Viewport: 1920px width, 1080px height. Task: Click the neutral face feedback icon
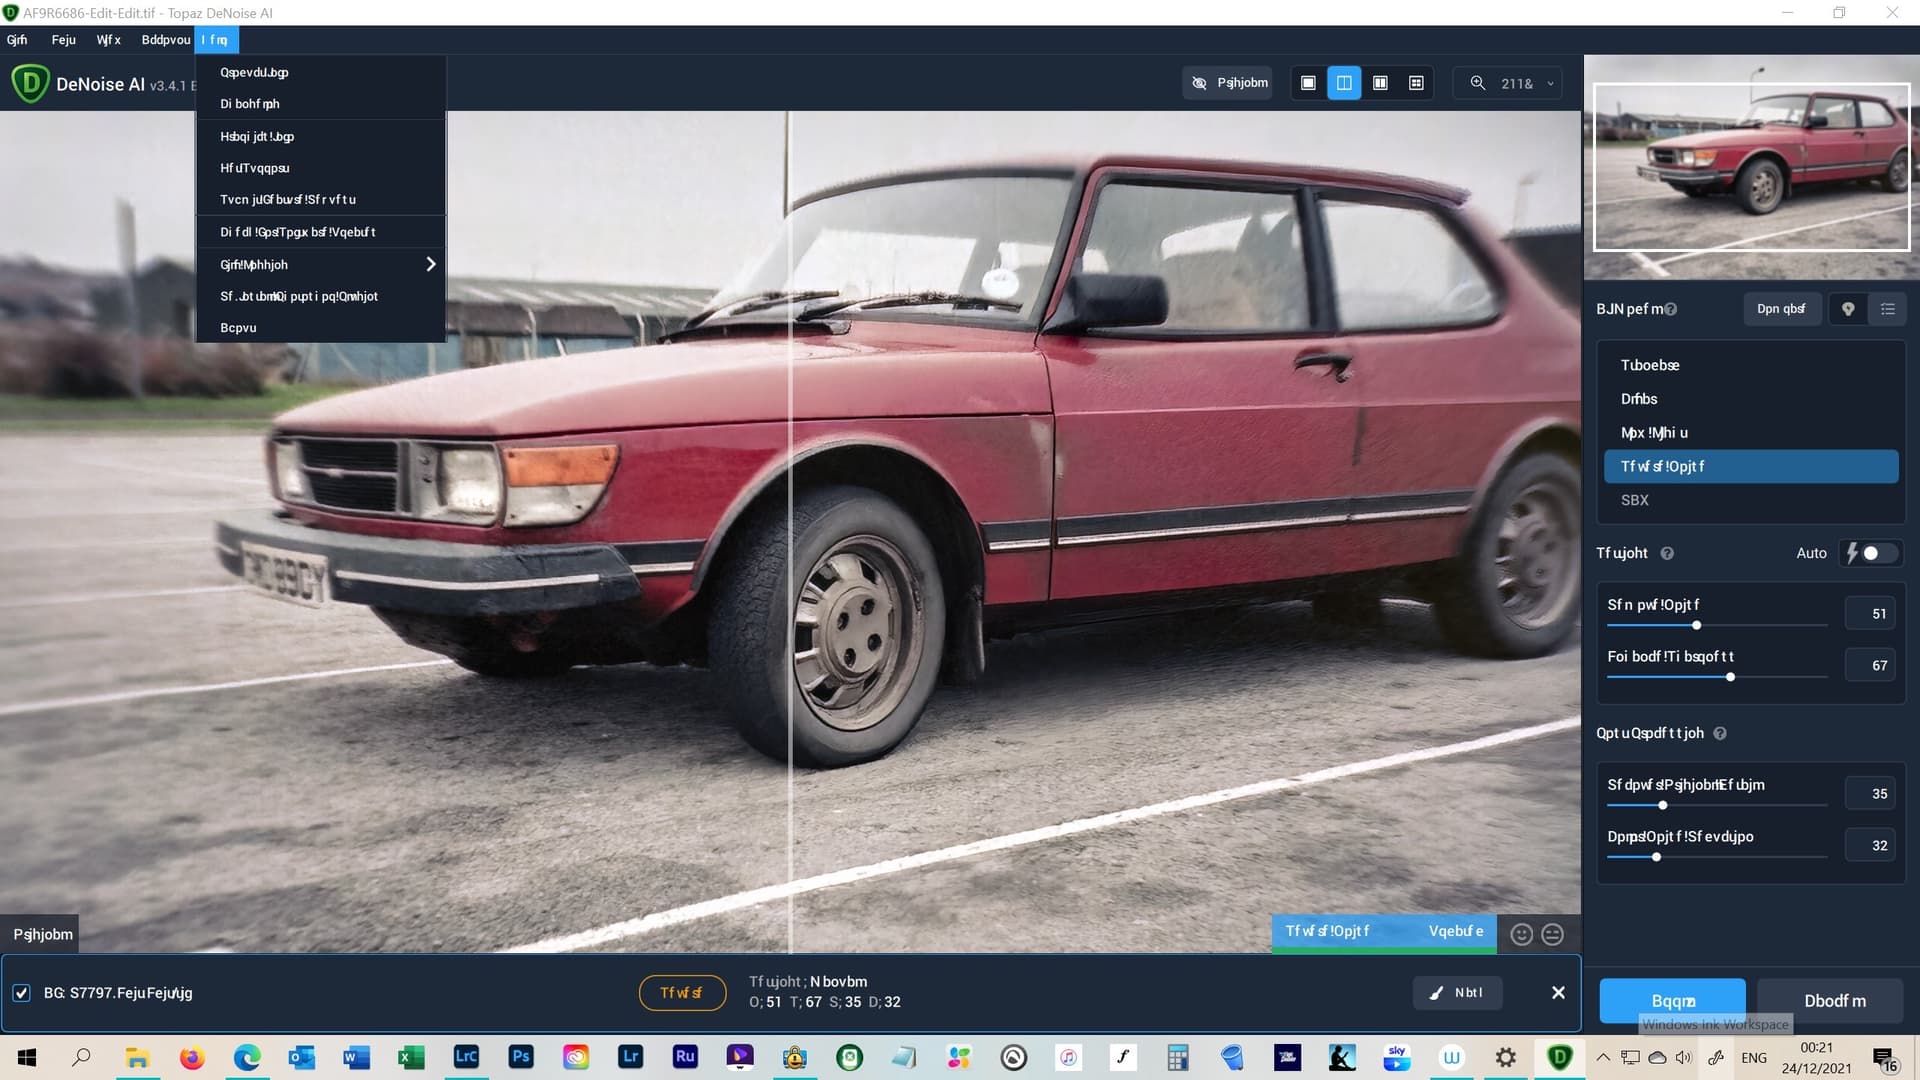1552,934
